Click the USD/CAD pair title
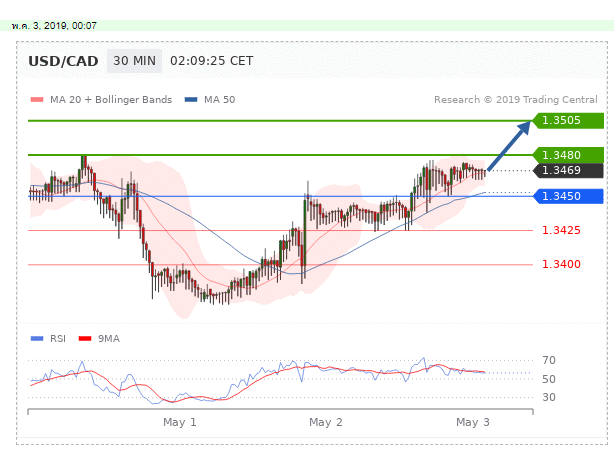The image size is (614, 454). tap(63, 61)
